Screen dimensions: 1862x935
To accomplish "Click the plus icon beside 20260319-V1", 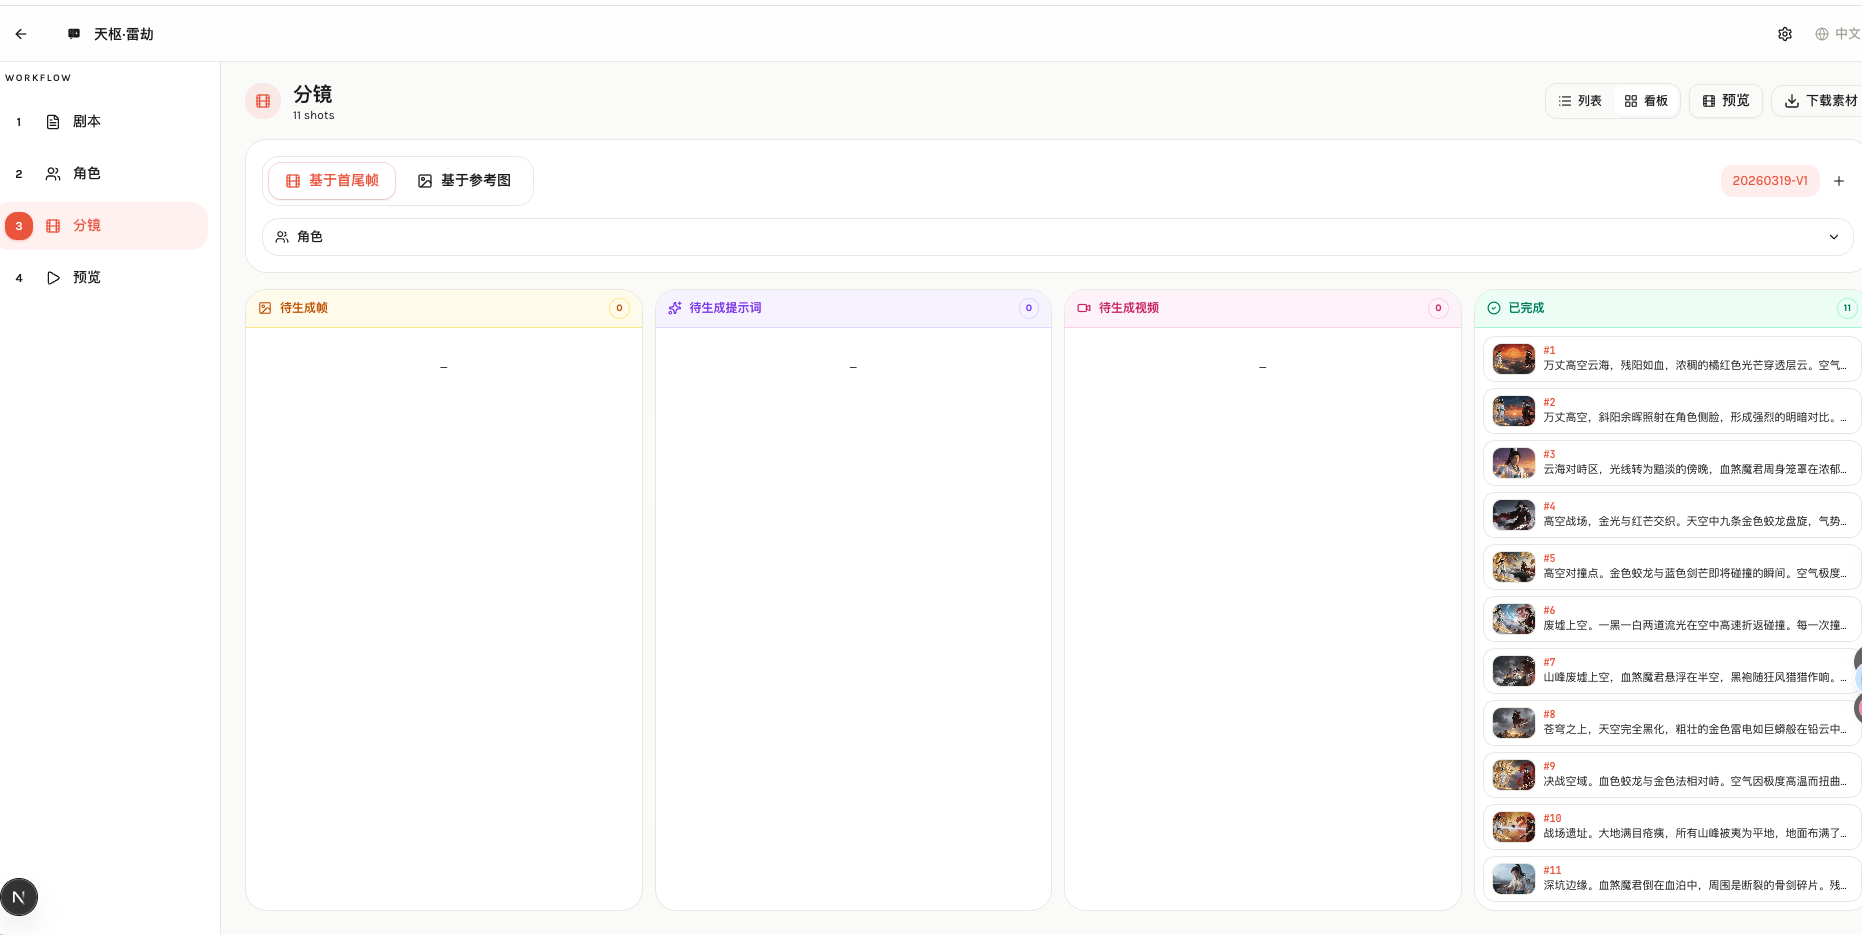I will (x=1839, y=181).
